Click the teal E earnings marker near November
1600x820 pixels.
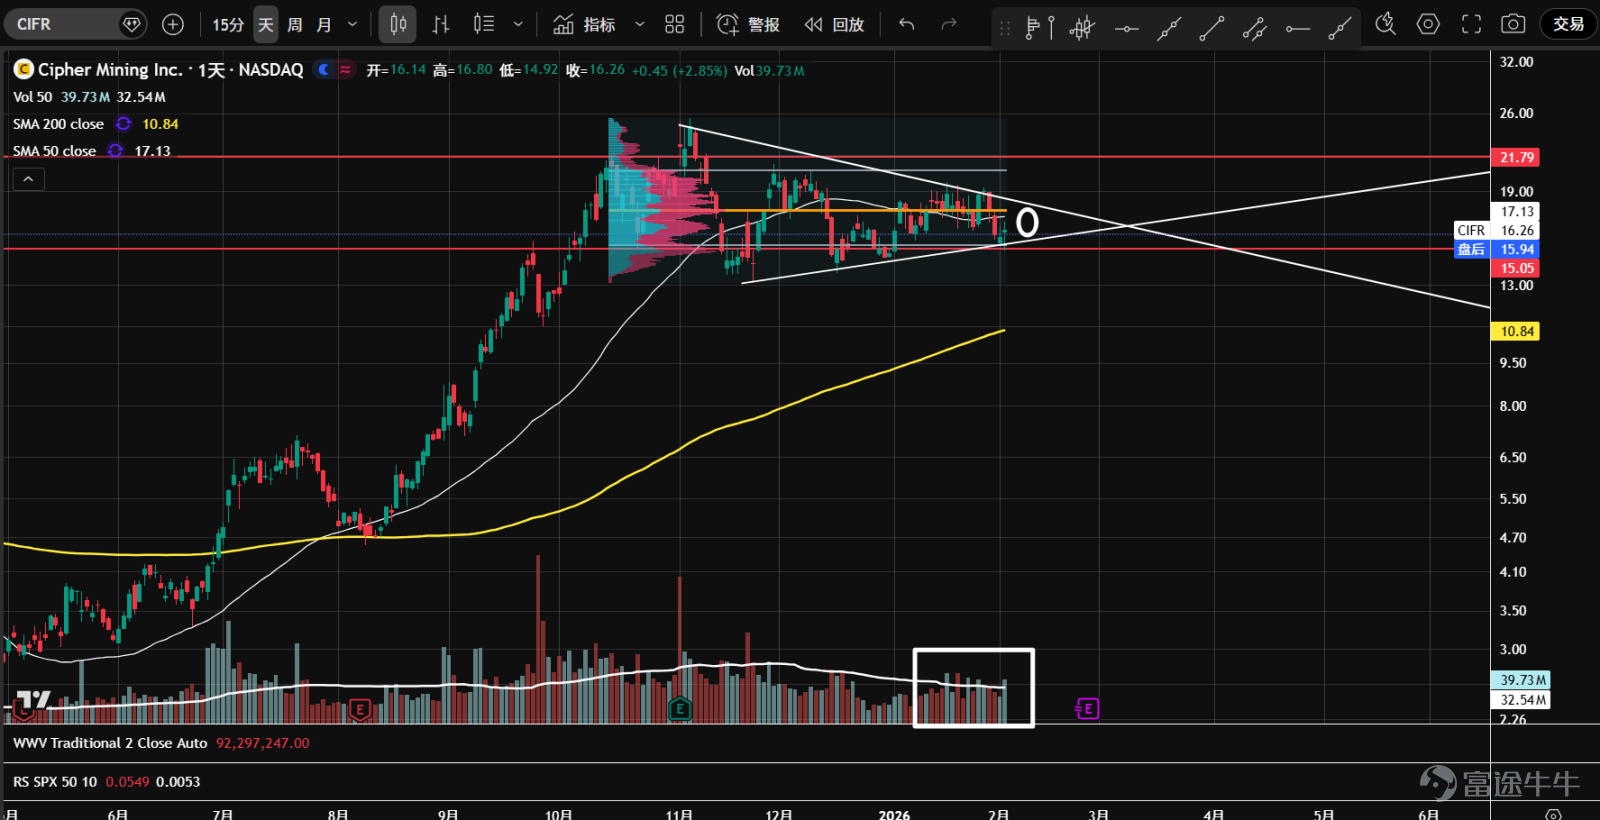pos(680,709)
